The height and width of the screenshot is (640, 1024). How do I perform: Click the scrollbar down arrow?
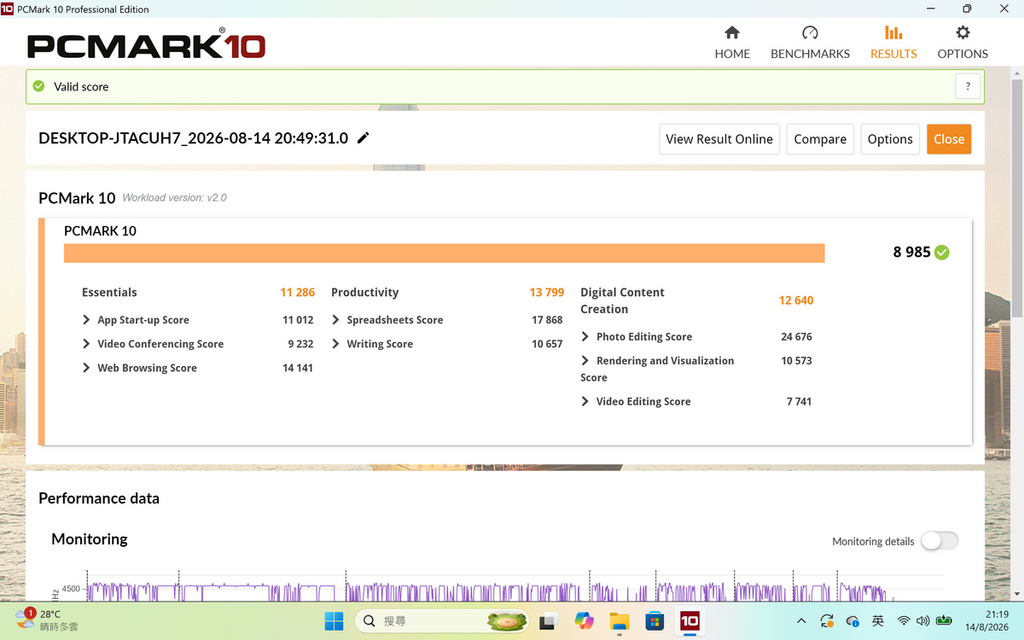(x=1017, y=594)
